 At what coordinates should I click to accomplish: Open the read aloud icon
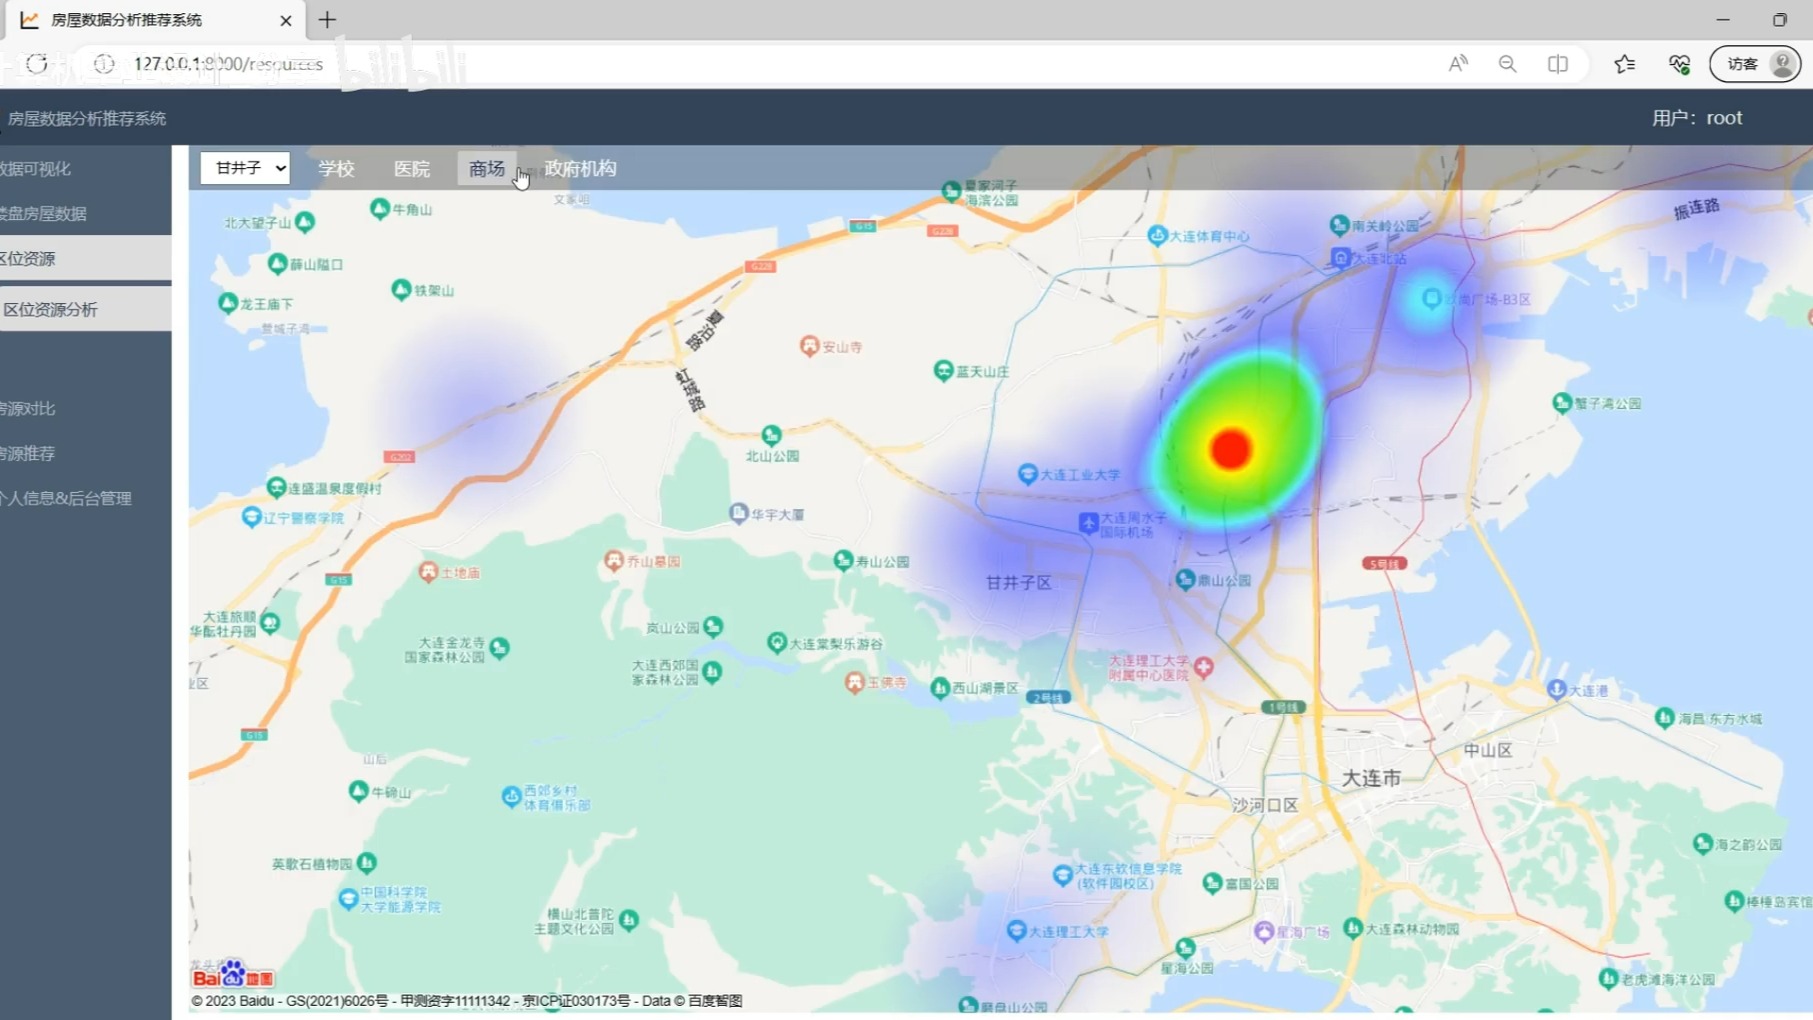[1458, 64]
